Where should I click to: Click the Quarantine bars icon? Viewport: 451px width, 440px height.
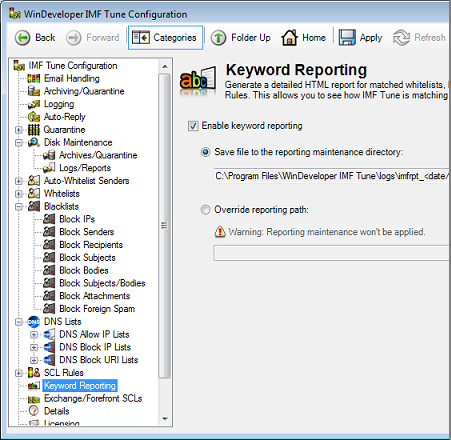tap(34, 130)
